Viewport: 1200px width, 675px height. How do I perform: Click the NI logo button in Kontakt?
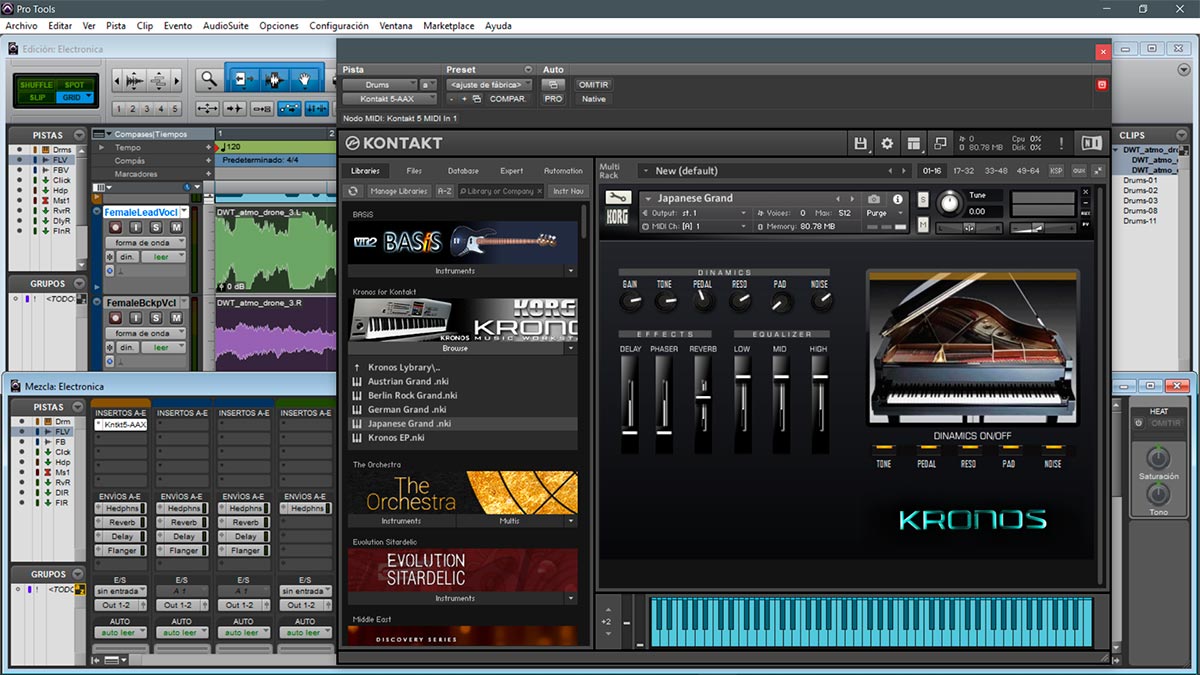coord(1091,144)
